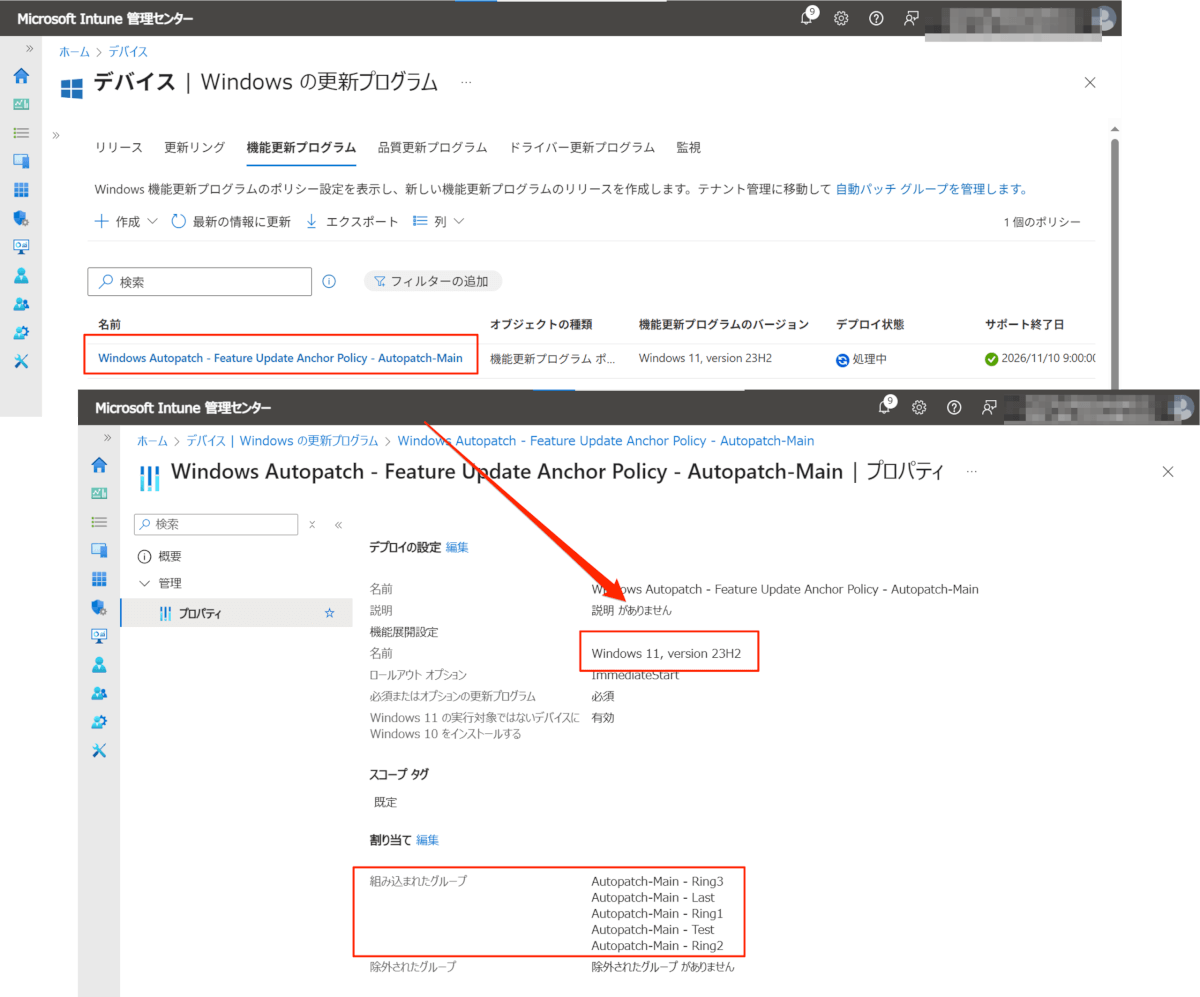Open Tenant administration icon in upper sidebar
Image resolution: width=1200 pixels, height=997 pixels.
[x=21, y=332]
